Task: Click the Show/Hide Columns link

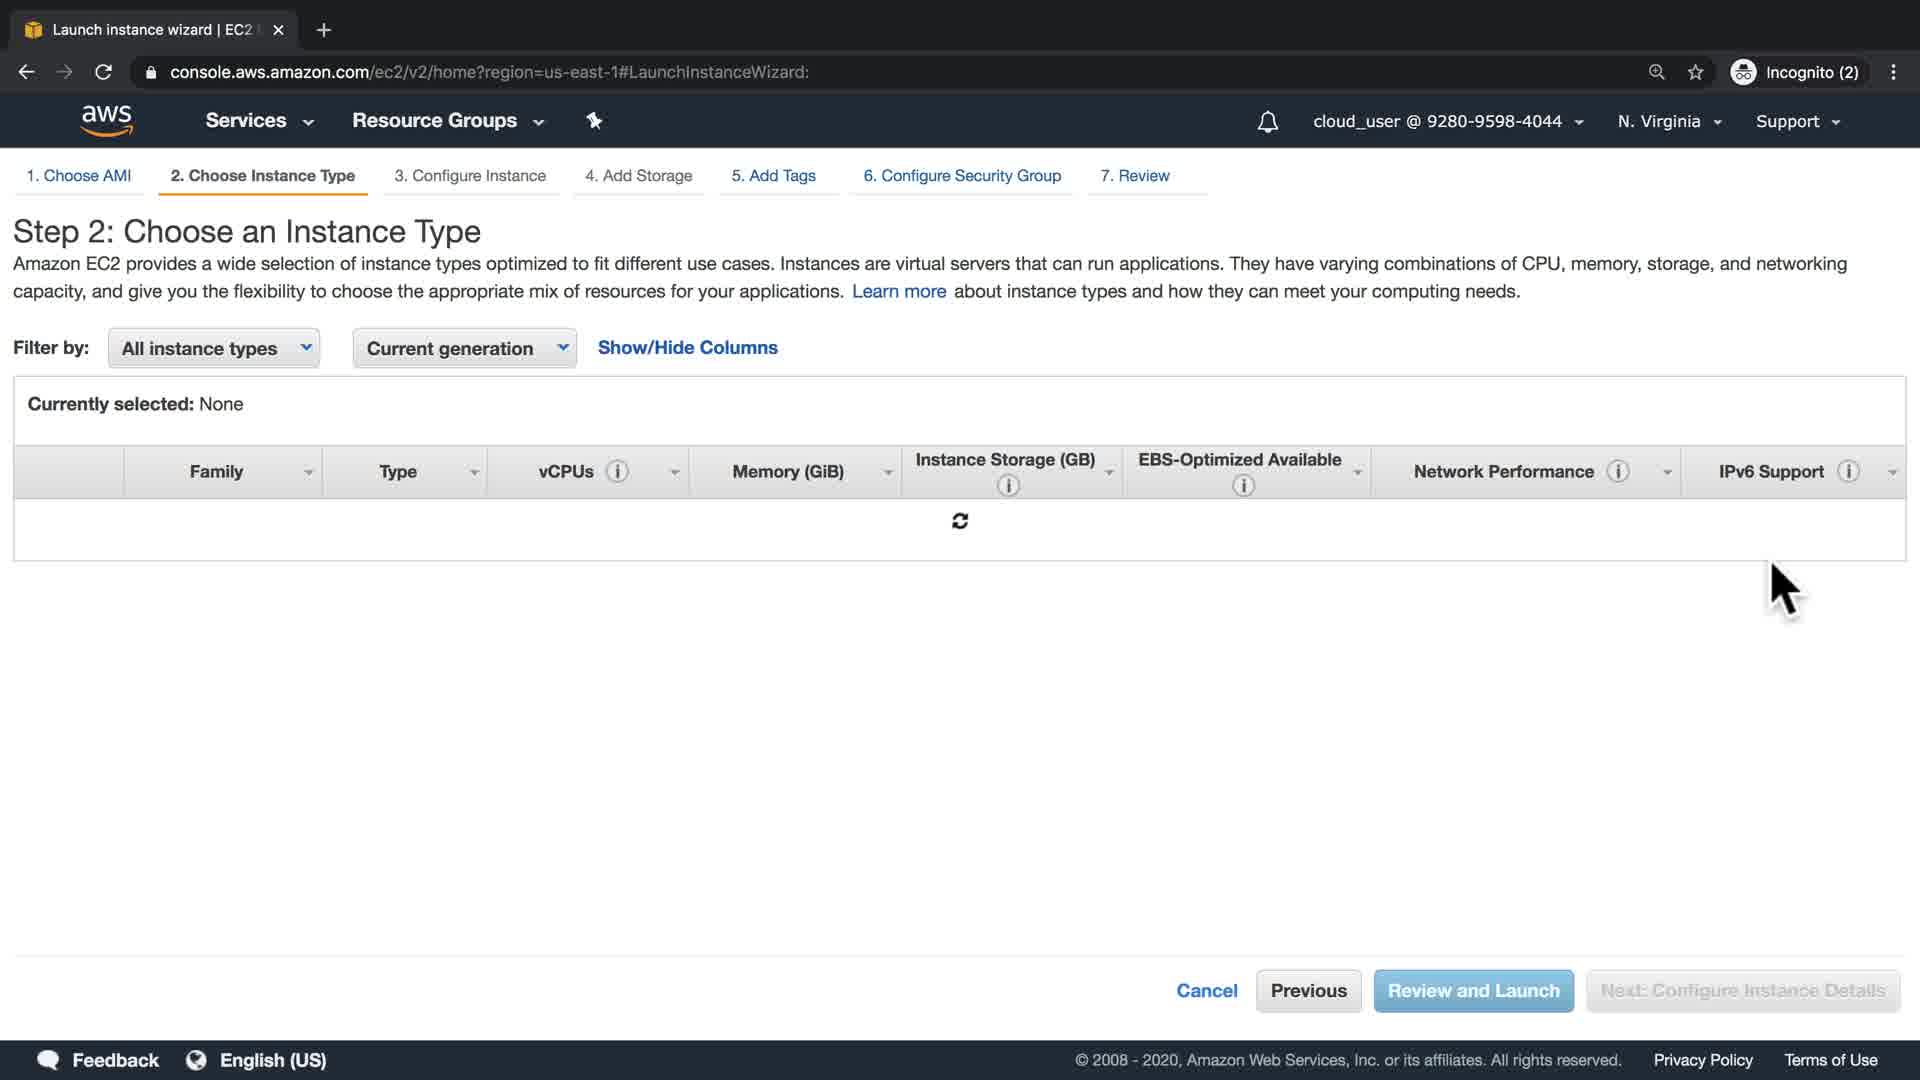Action: [687, 348]
